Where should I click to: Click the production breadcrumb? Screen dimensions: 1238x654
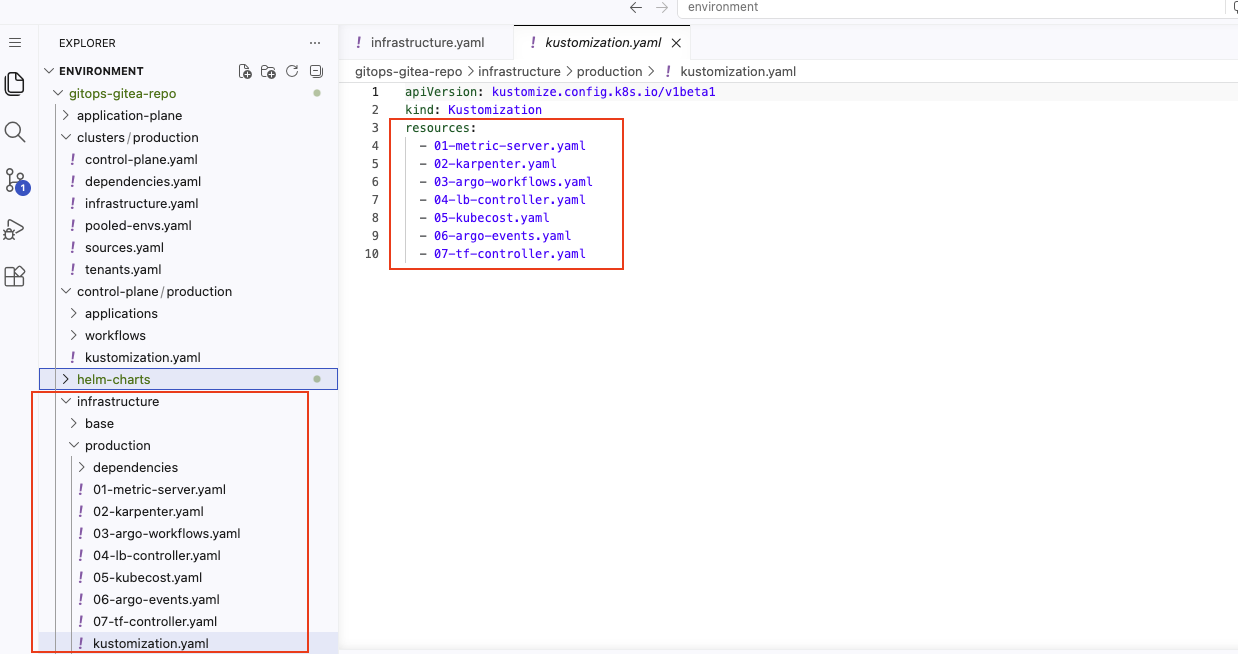coord(611,71)
